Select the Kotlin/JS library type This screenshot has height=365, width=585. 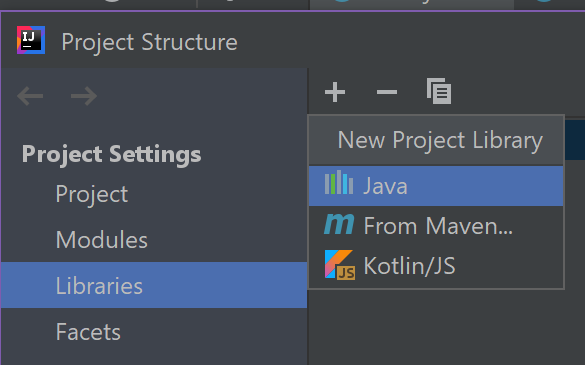point(436,266)
